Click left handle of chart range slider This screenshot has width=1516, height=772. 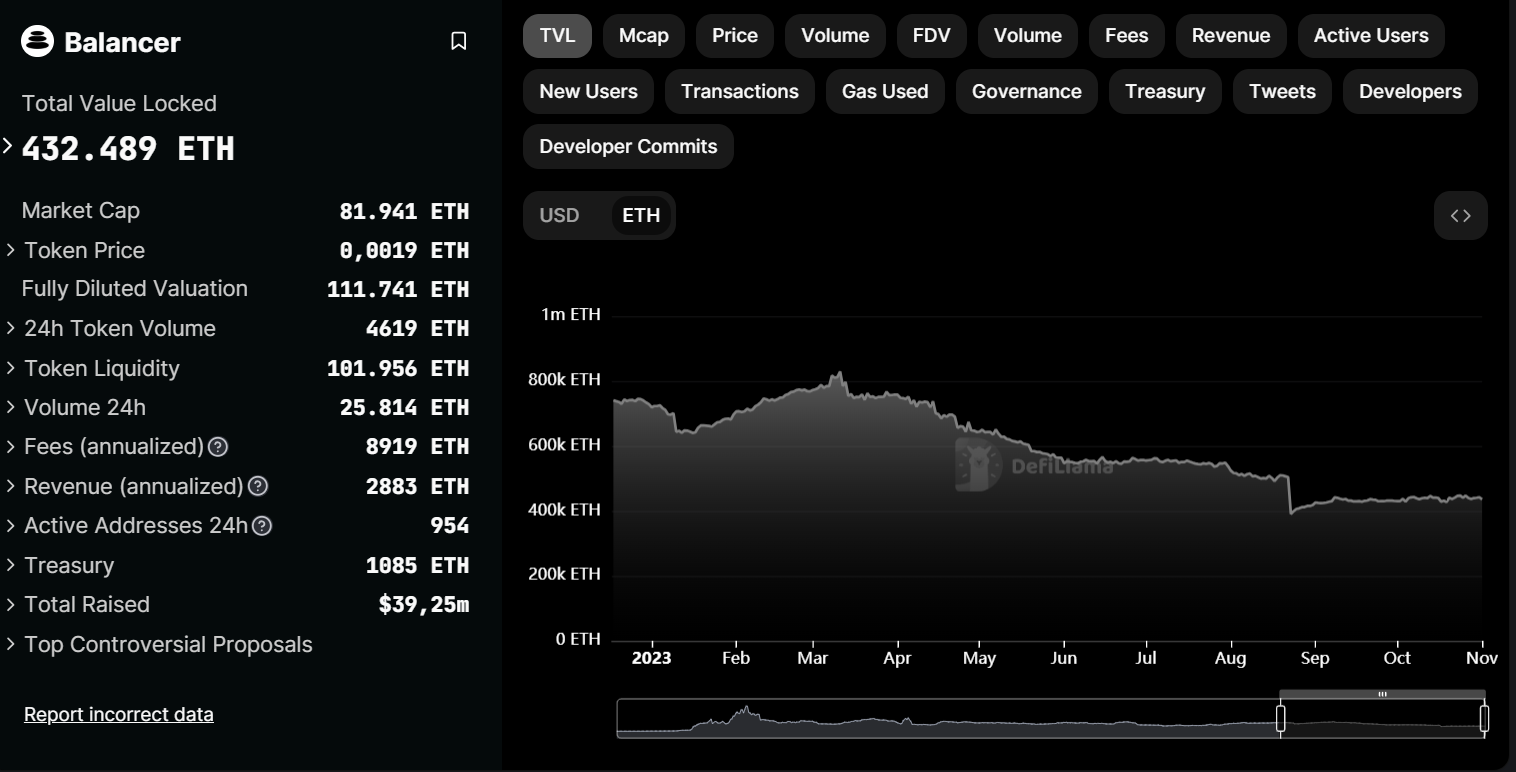pos(1280,718)
